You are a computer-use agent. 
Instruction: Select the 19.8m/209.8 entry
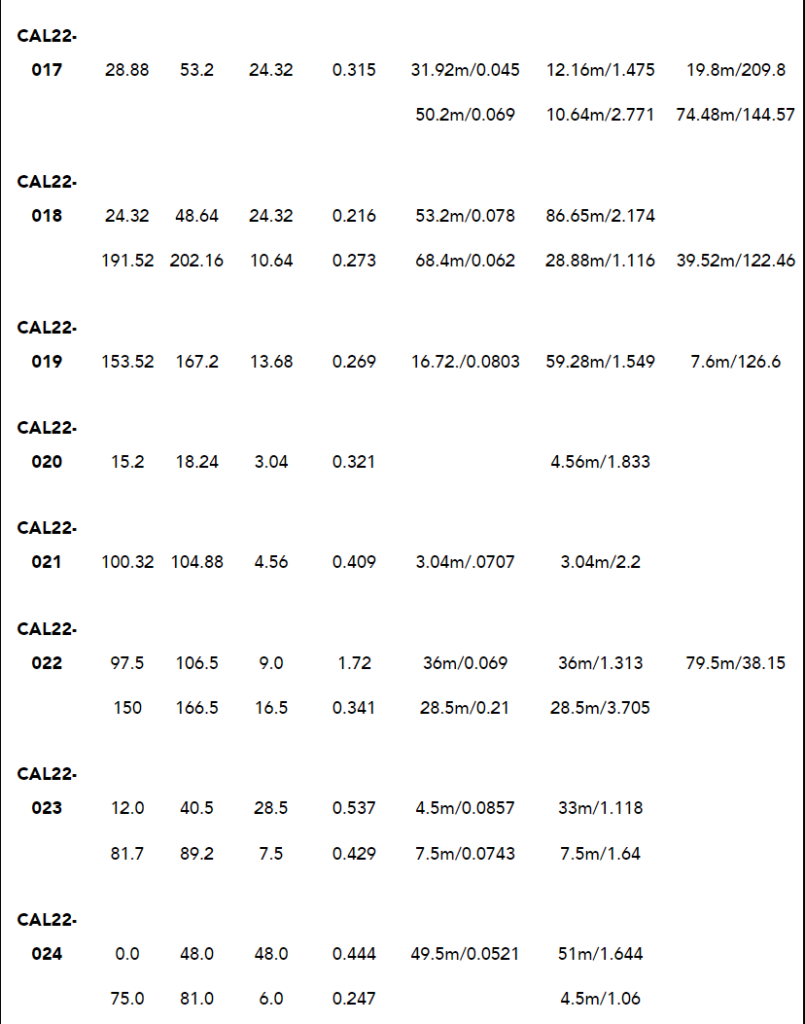pyautogui.click(x=736, y=70)
